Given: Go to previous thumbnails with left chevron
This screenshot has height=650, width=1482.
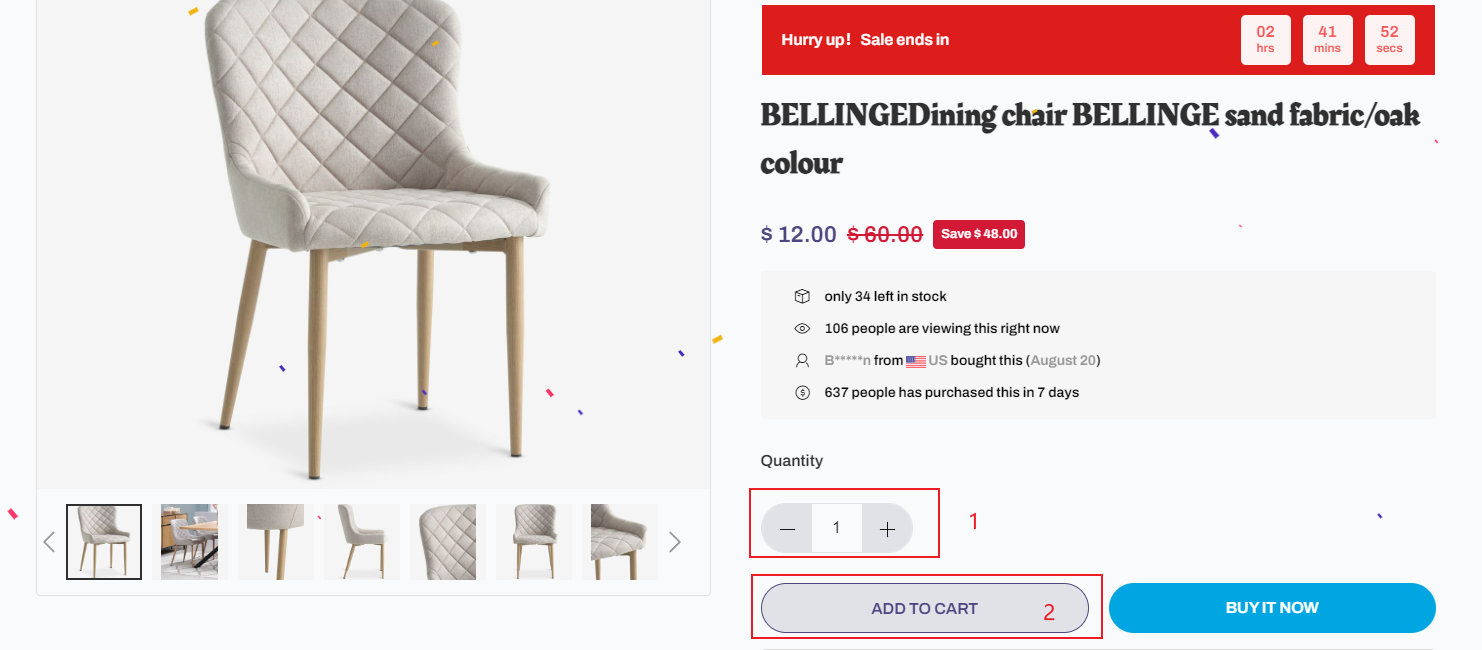Looking at the screenshot, I should (x=49, y=542).
